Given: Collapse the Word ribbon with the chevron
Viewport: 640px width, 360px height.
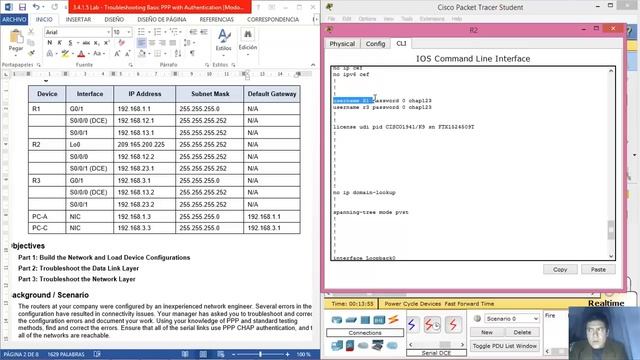Looking at the screenshot, I should coord(313,65).
